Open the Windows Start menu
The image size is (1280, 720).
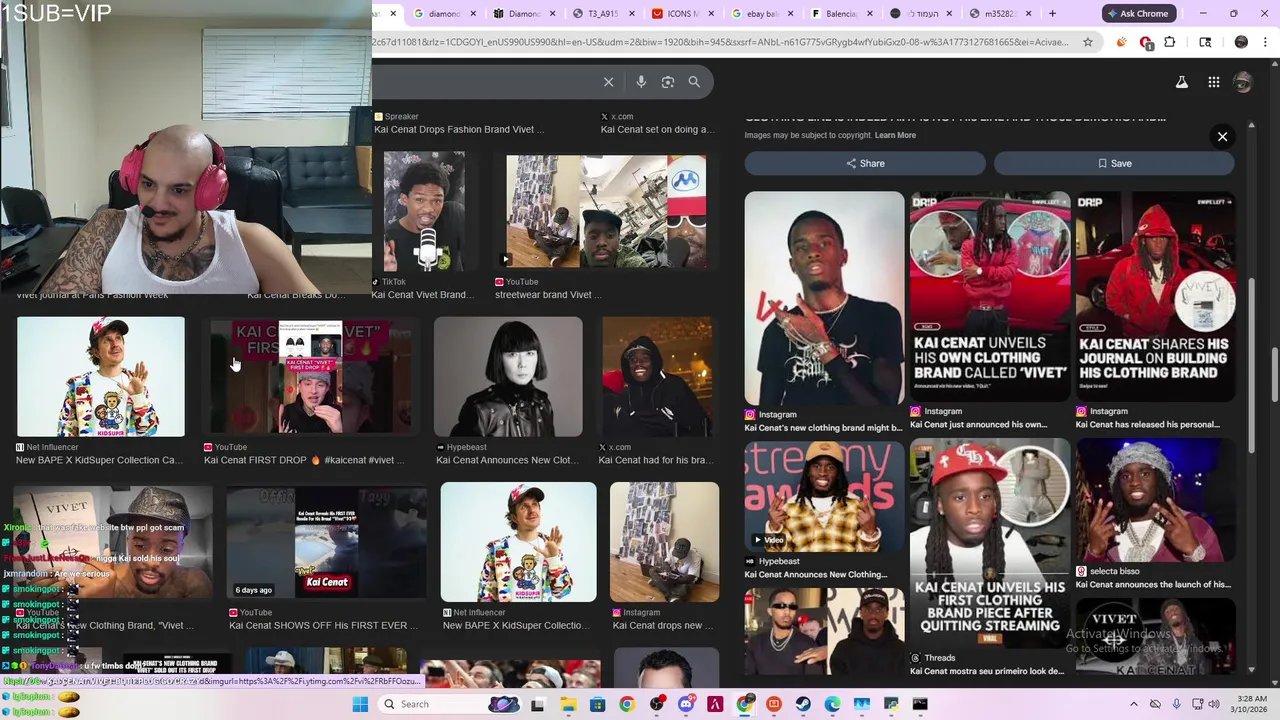pos(360,704)
